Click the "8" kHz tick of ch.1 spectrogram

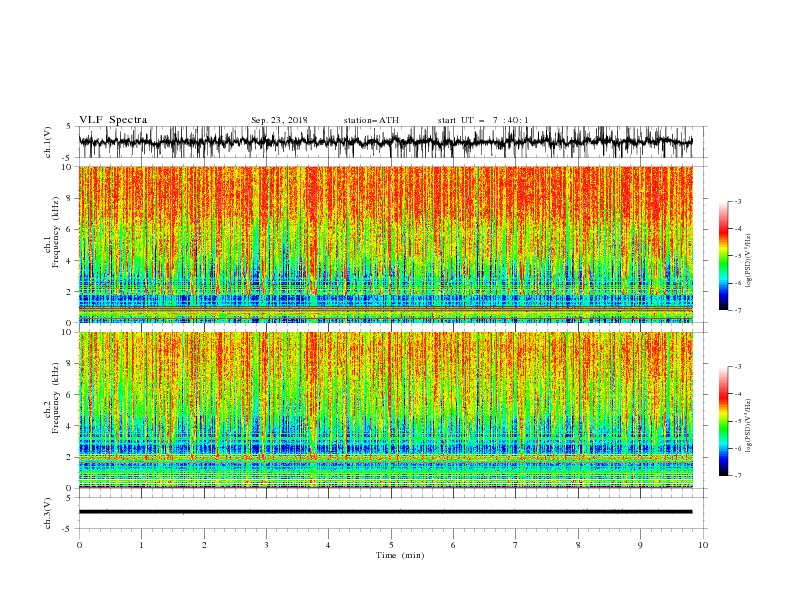70,198
